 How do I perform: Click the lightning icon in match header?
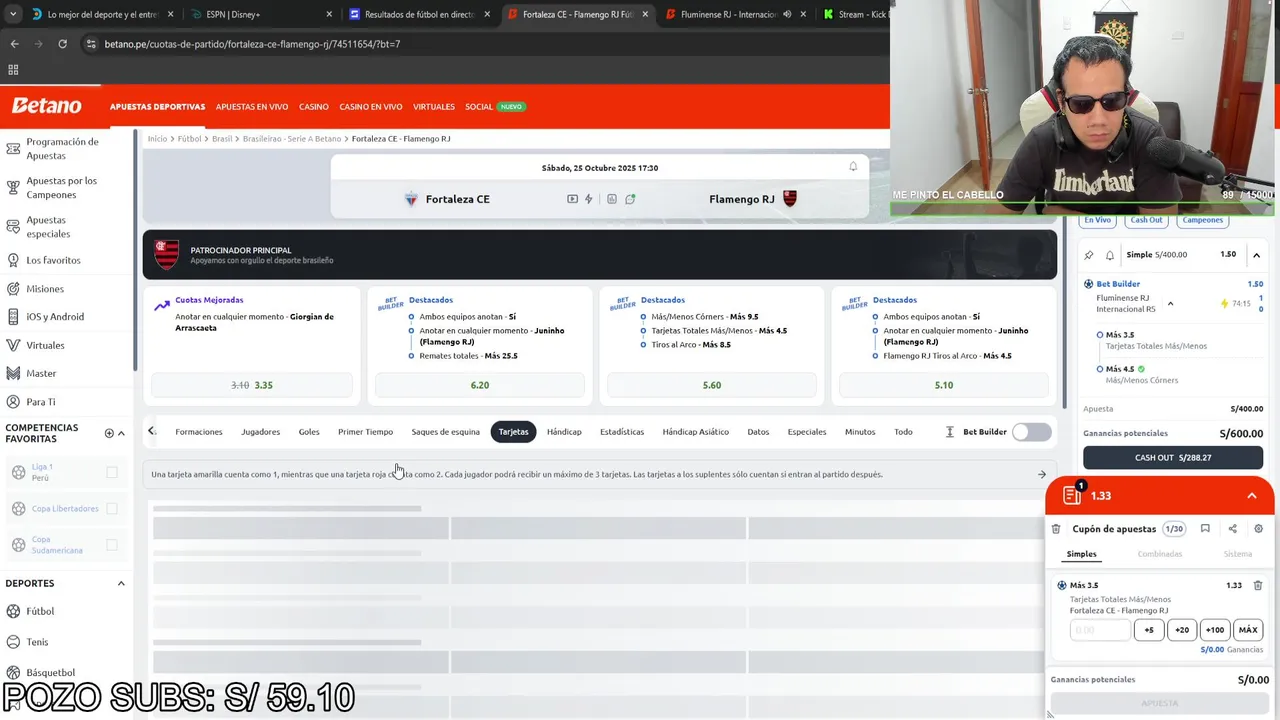click(x=589, y=199)
